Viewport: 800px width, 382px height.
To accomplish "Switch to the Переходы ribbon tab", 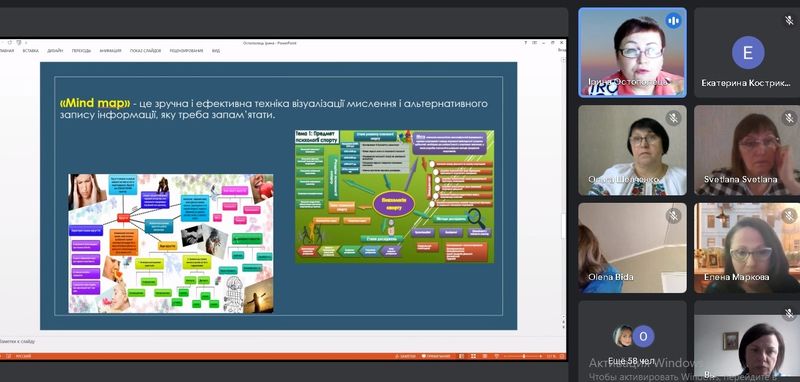I will 81,51.
